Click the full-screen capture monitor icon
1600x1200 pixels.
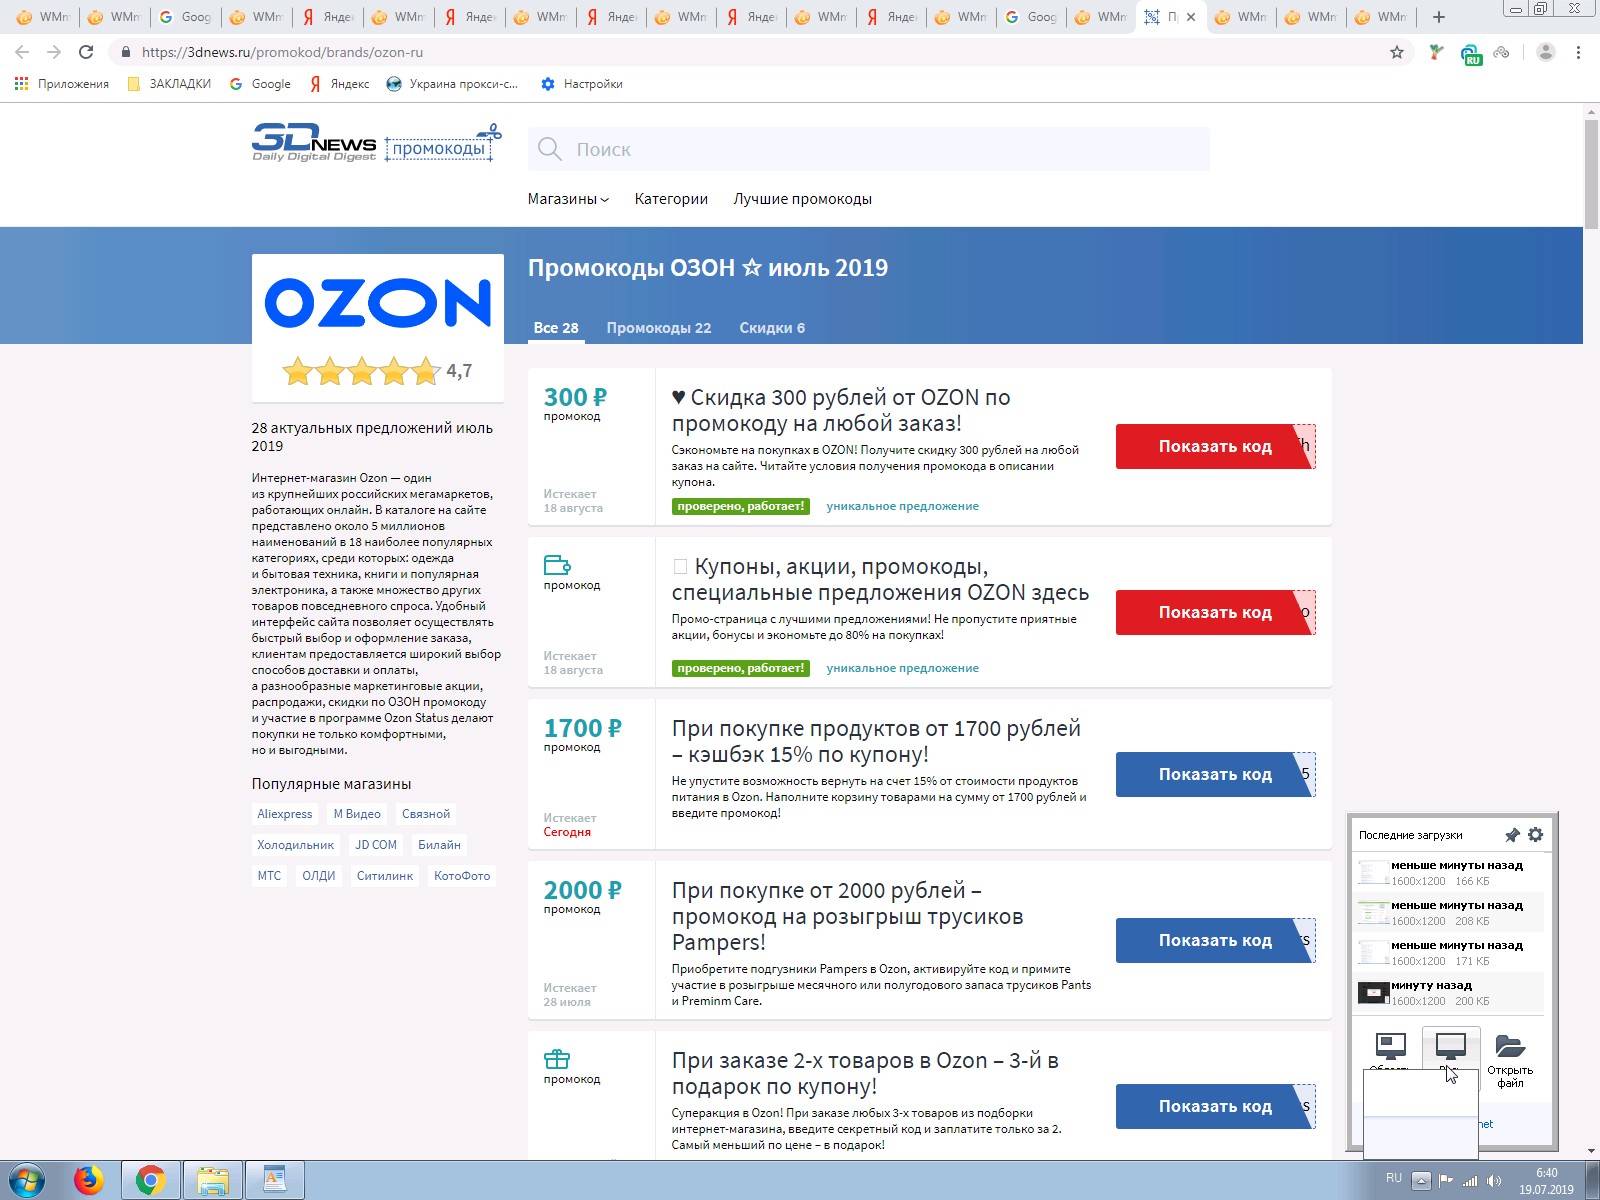tap(1450, 1046)
